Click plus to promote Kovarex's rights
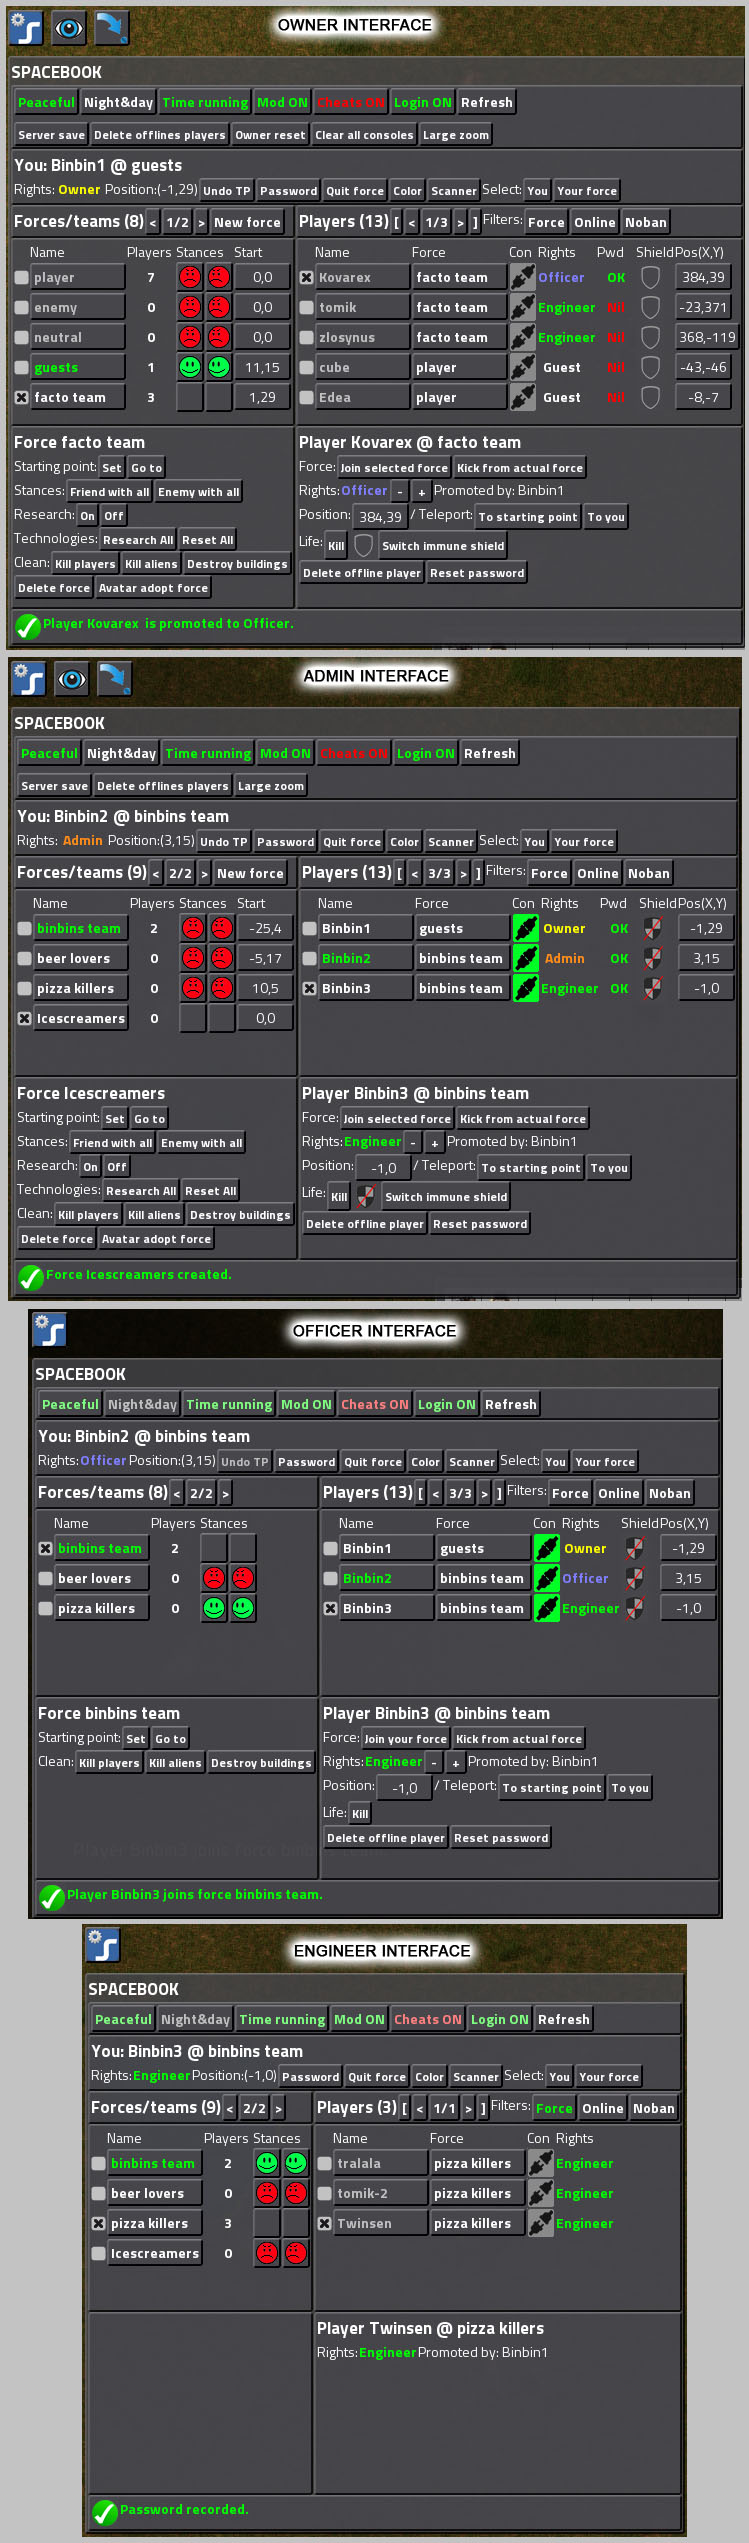 click(x=422, y=491)
